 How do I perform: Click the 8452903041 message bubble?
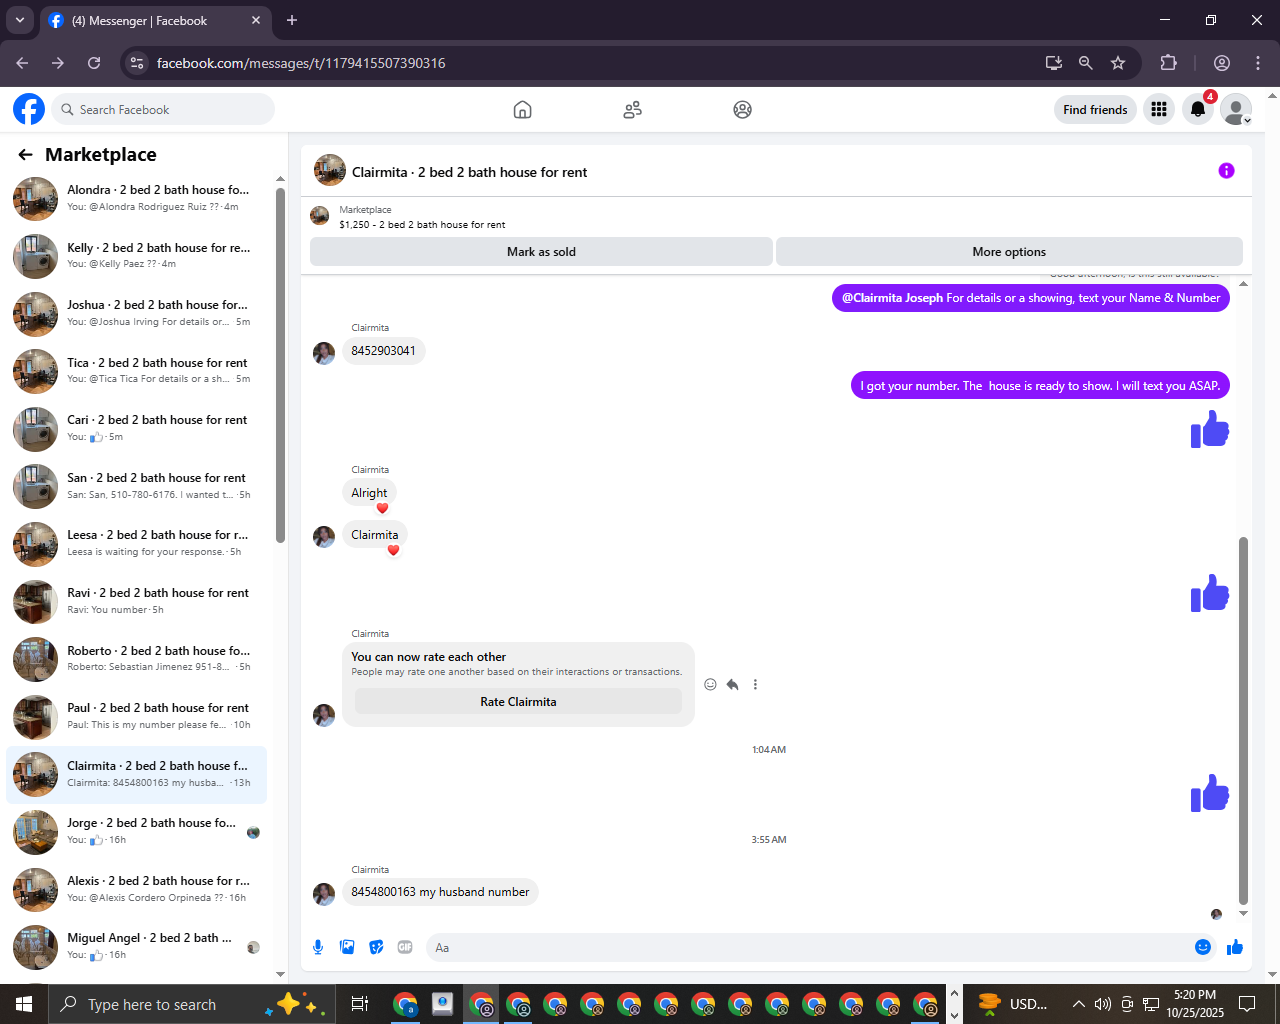(383, 351)
